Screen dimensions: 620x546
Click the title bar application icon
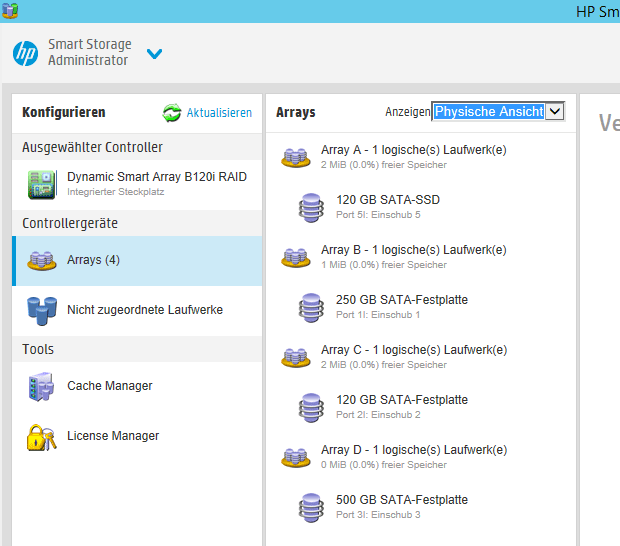tap(10, 11)
